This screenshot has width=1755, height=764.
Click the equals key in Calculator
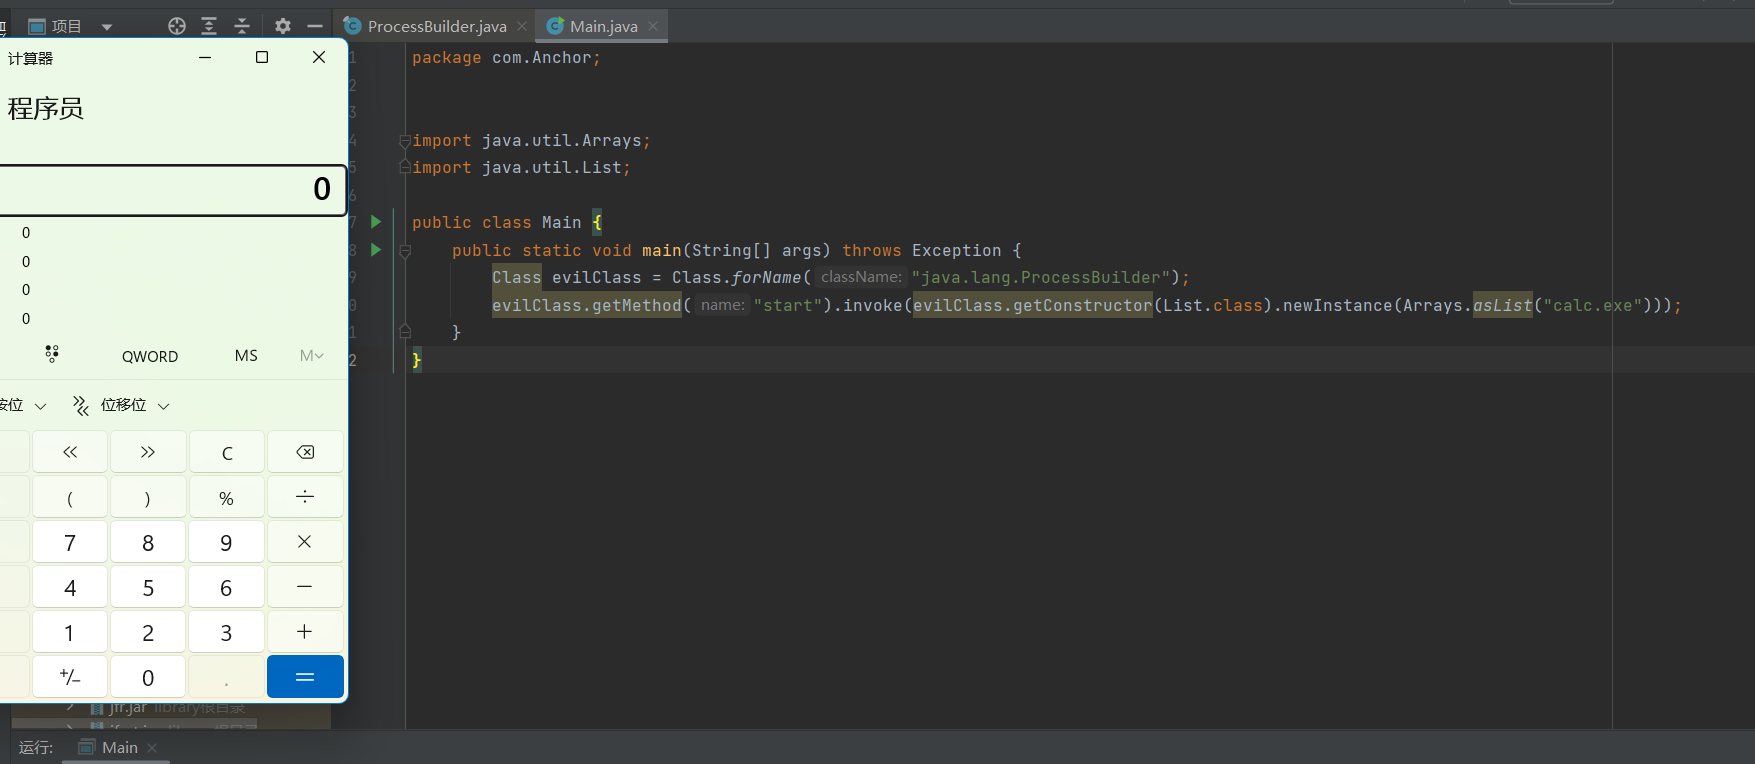pyautogui.click(x=305, y=677)
